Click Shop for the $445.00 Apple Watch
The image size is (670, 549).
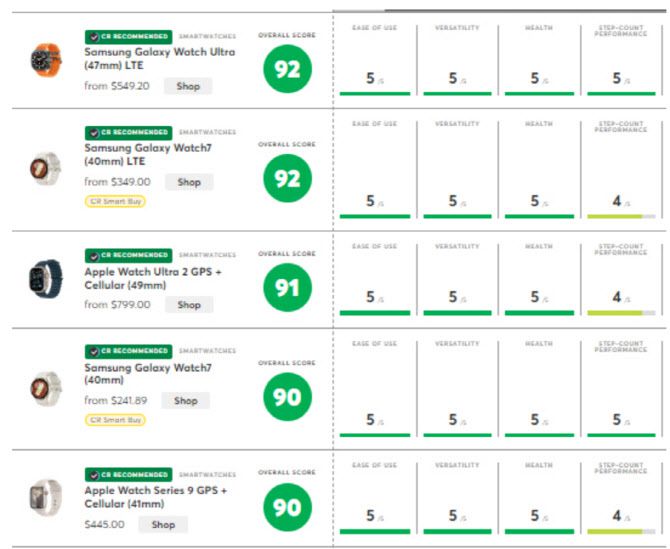click(163, 524)
